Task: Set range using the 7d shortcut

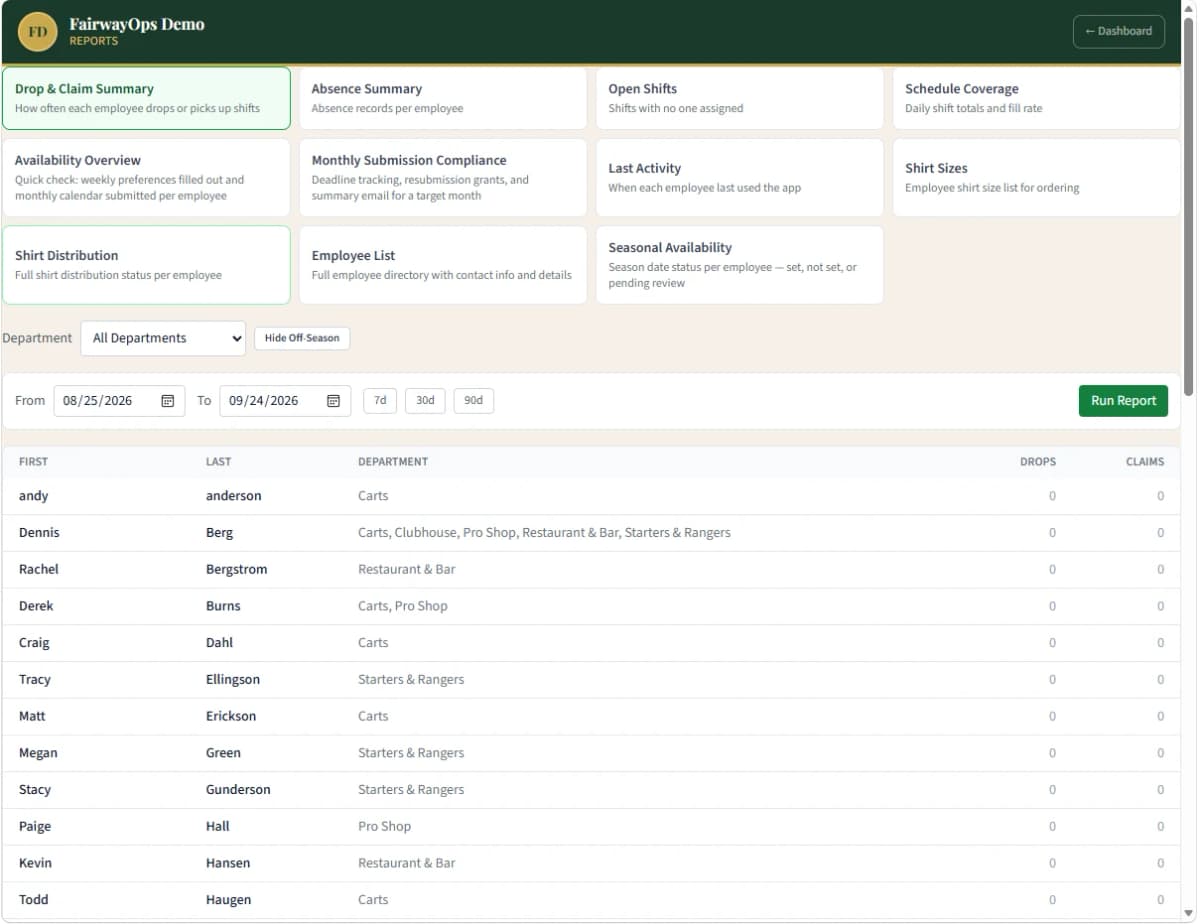Action: (x=380, y=401)
